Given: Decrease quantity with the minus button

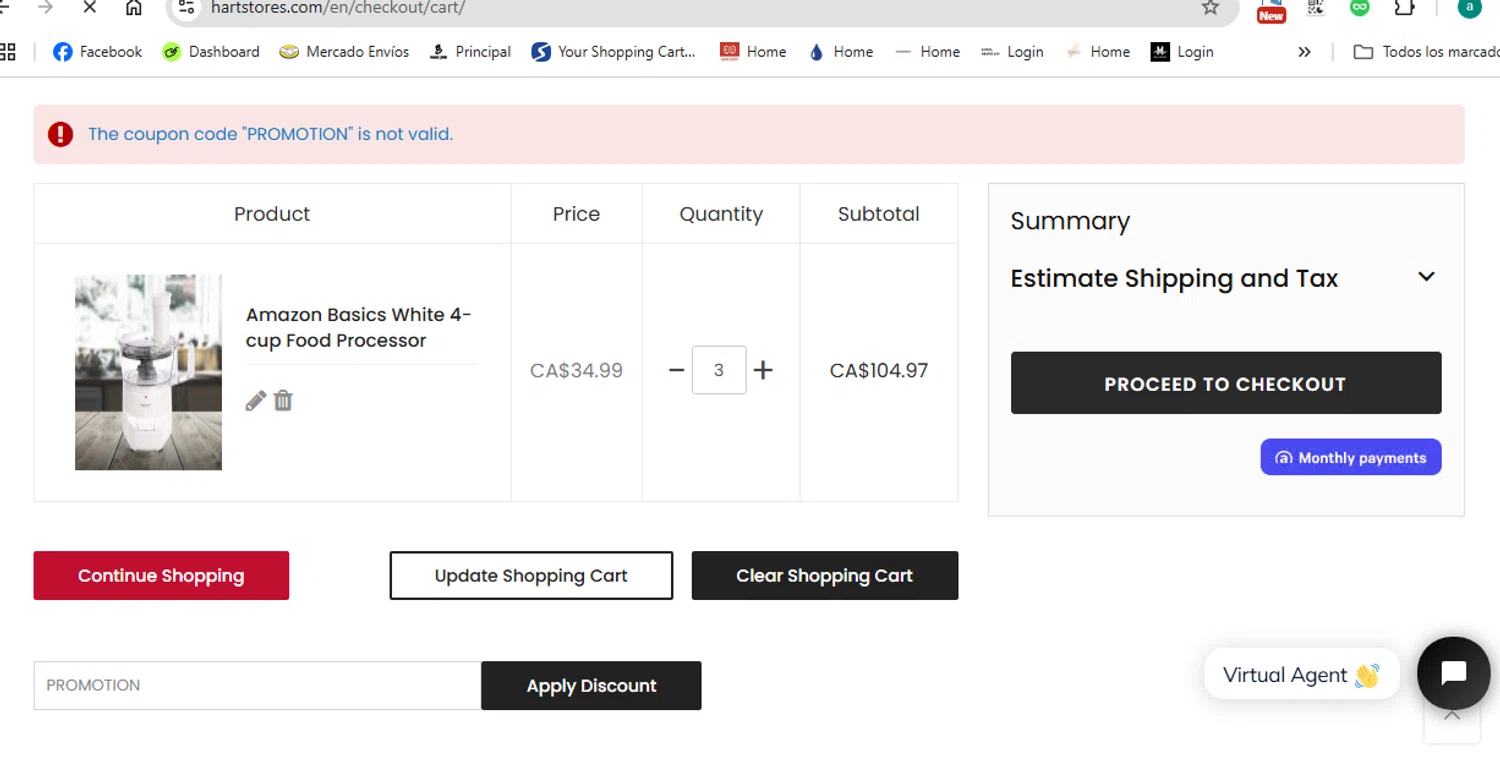Looking at the screenshot, I should click(676, 370).
